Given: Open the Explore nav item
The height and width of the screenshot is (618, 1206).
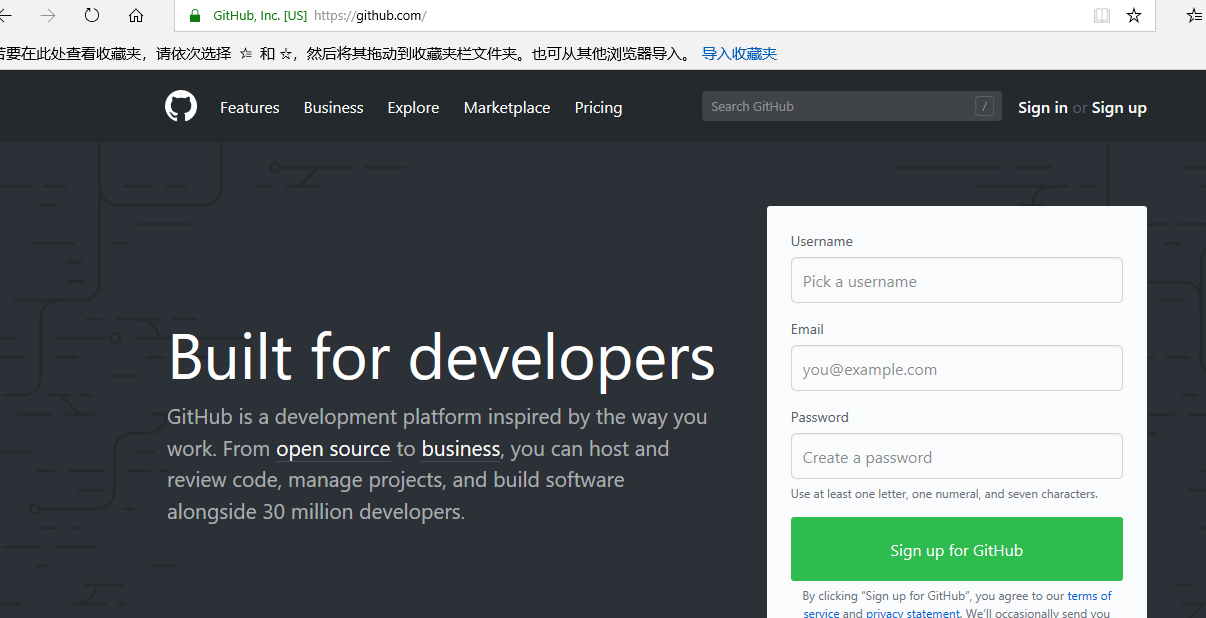Looking at the screenshot, I should pos(413,107).
